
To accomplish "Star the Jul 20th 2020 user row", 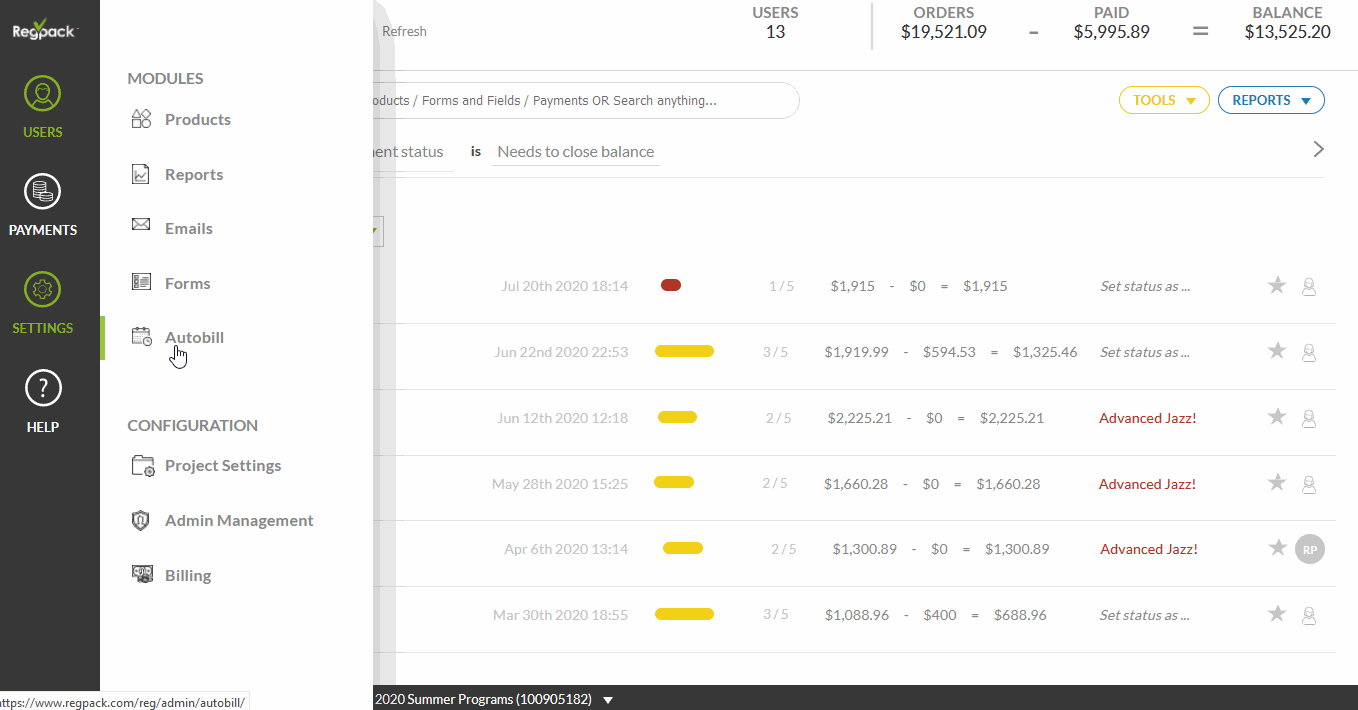I will (x=1276, y=286).
